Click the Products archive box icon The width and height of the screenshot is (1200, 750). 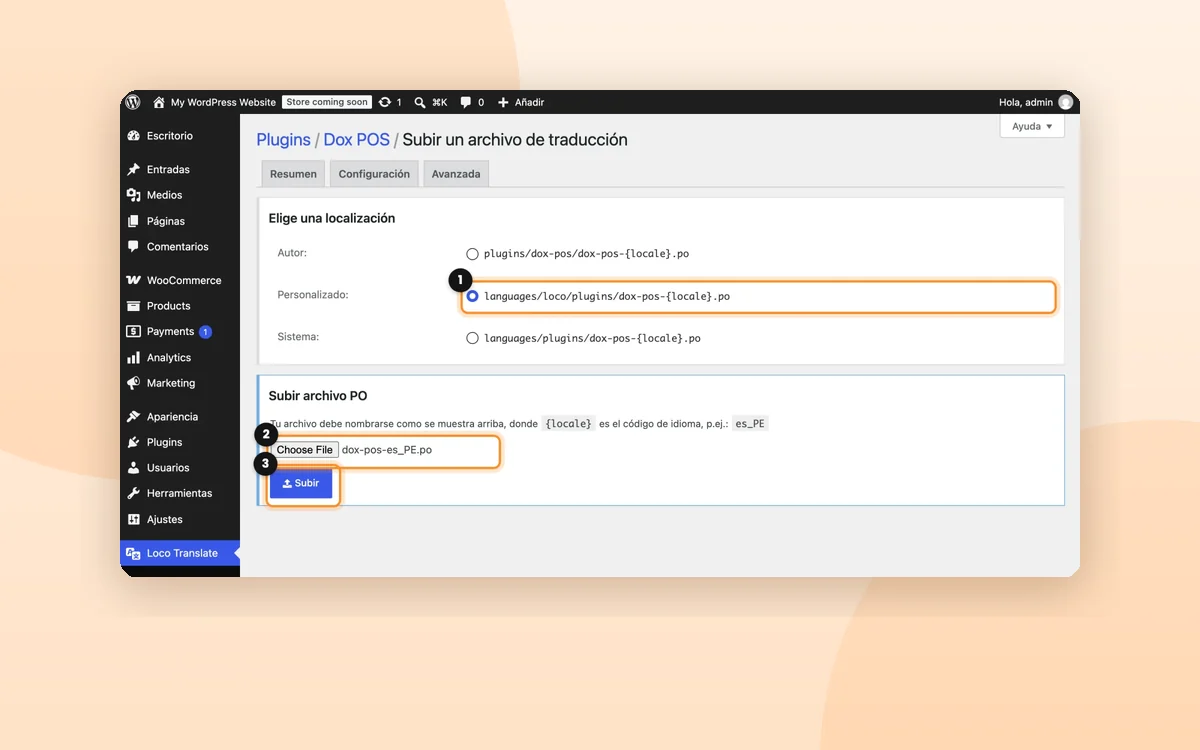(x=133, y=306)
